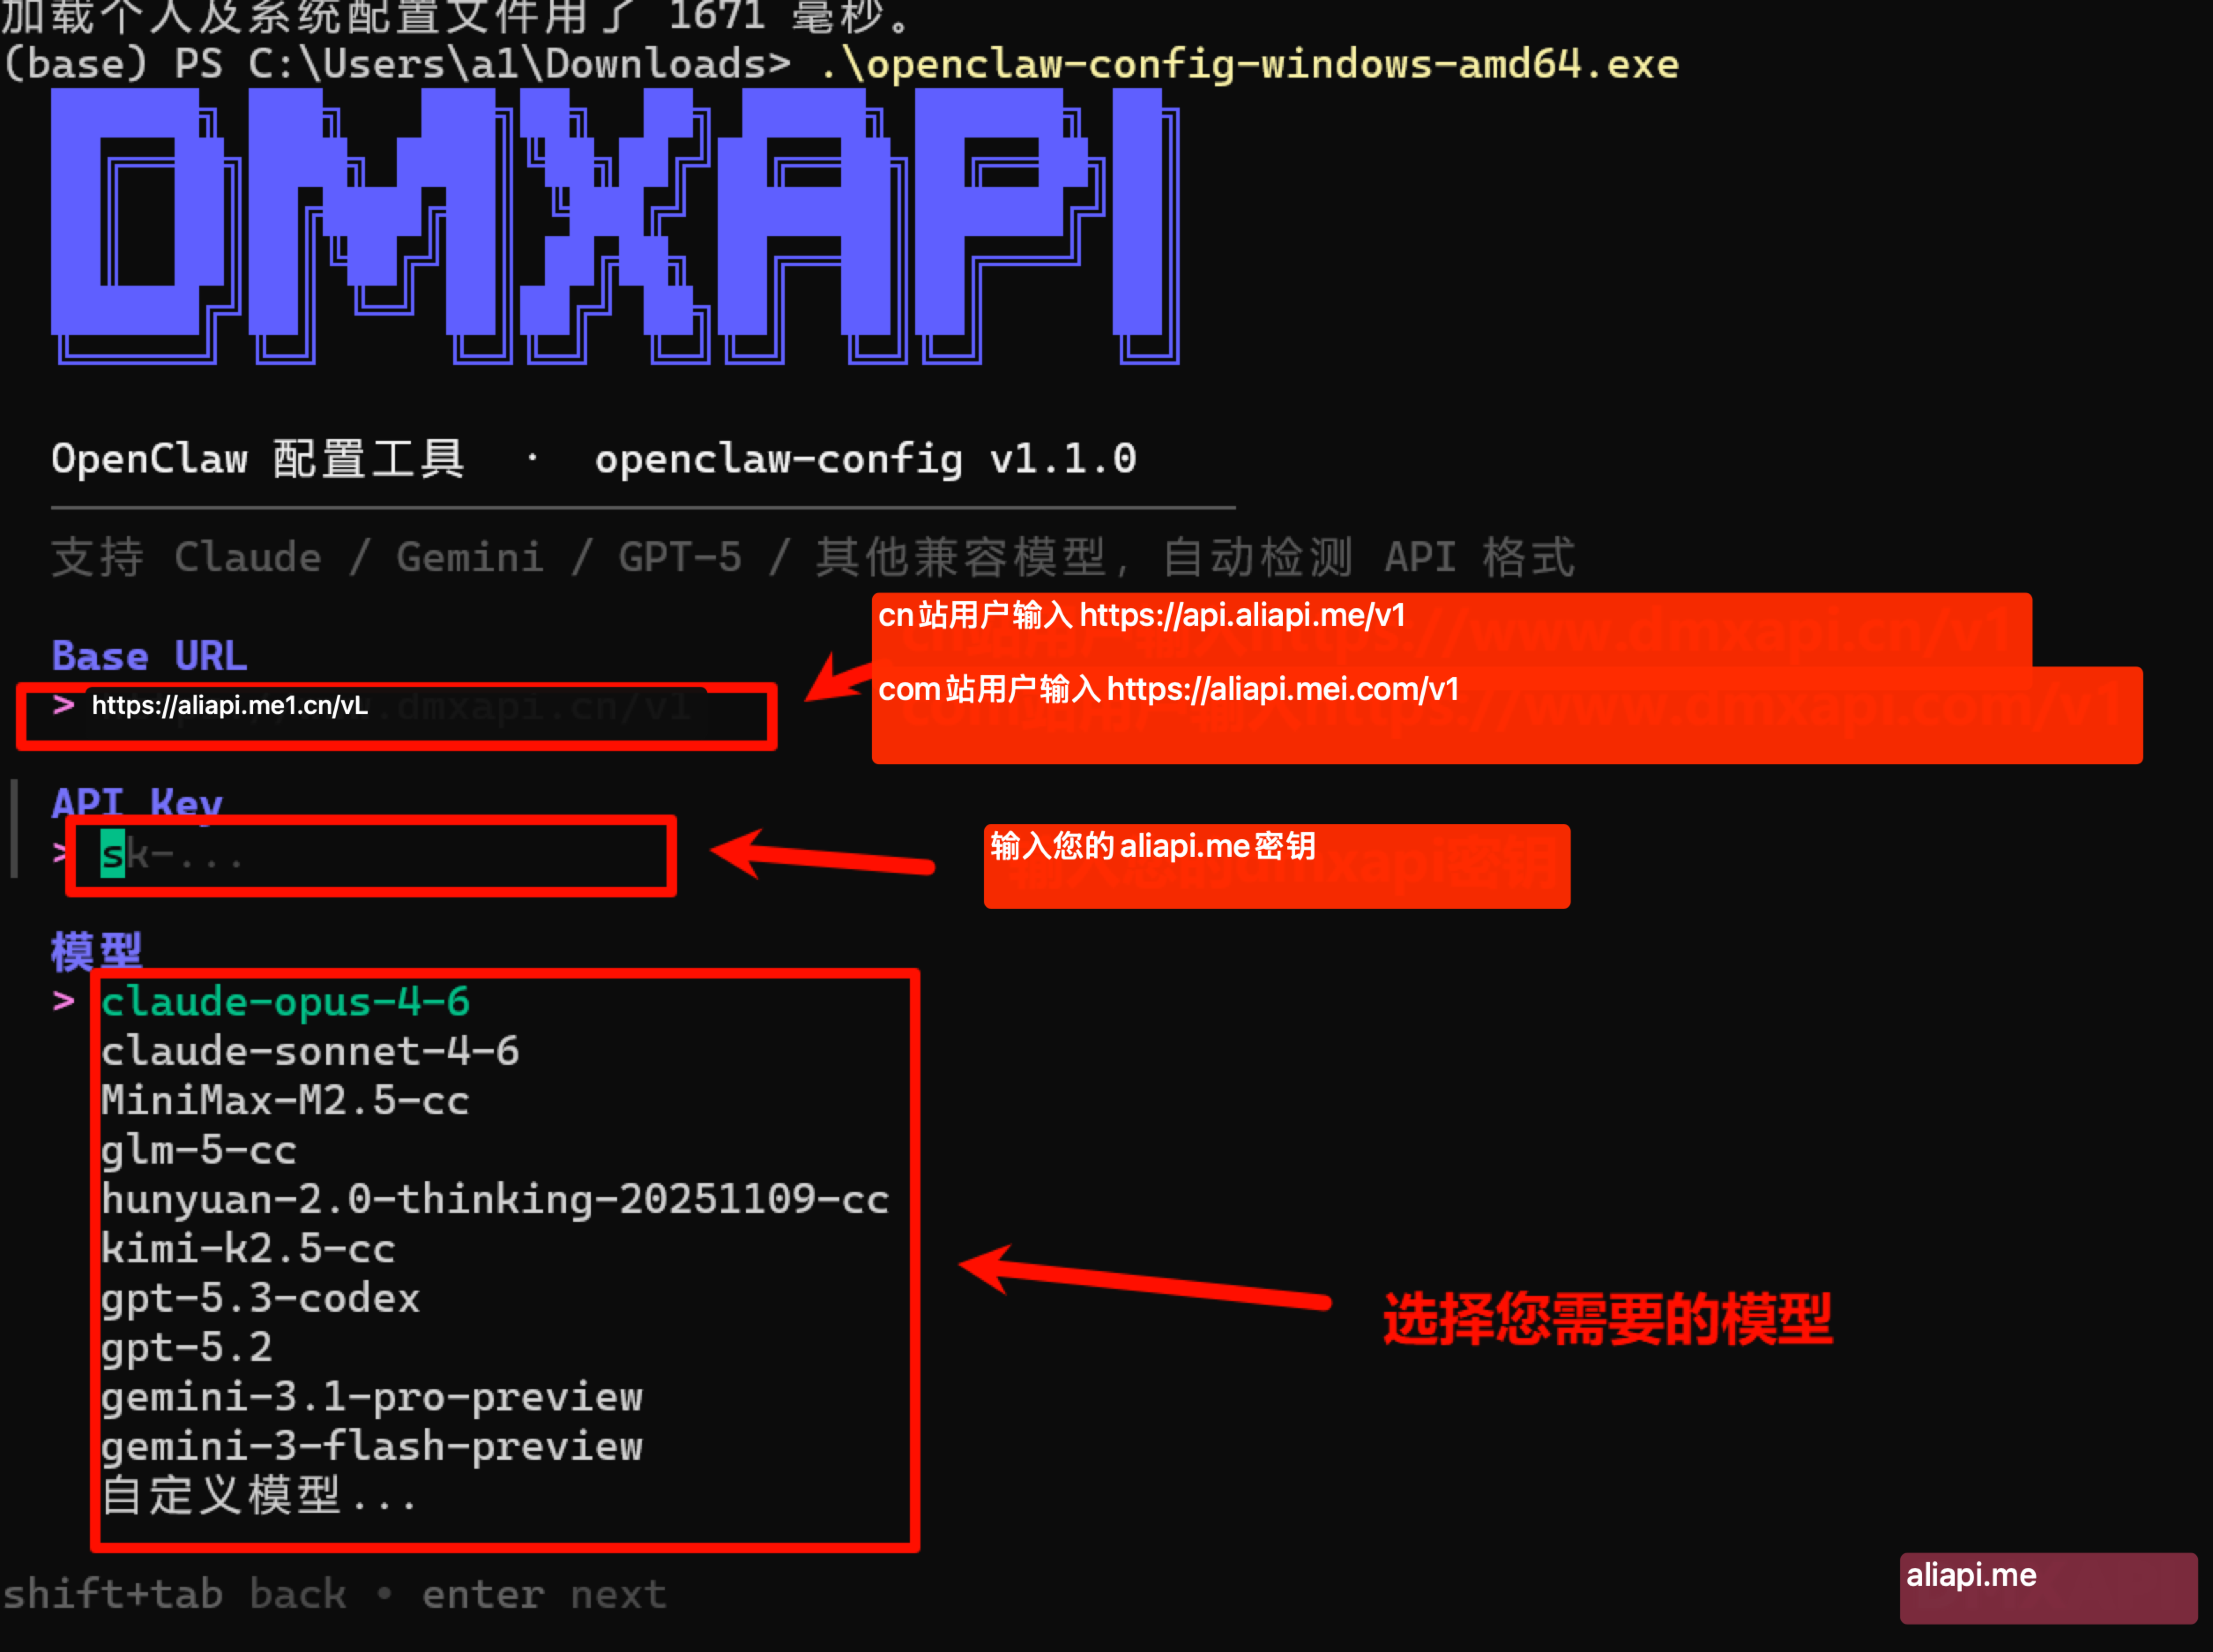
Task: Focus the API Key field showing sk-...
Action: pos(371,855)
